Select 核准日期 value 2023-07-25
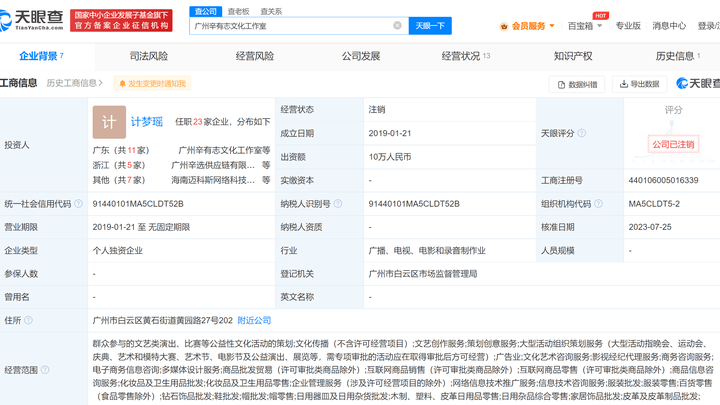The height and width of the screenshot is (405, 720). pyautogui.click(x=650, y=227)
